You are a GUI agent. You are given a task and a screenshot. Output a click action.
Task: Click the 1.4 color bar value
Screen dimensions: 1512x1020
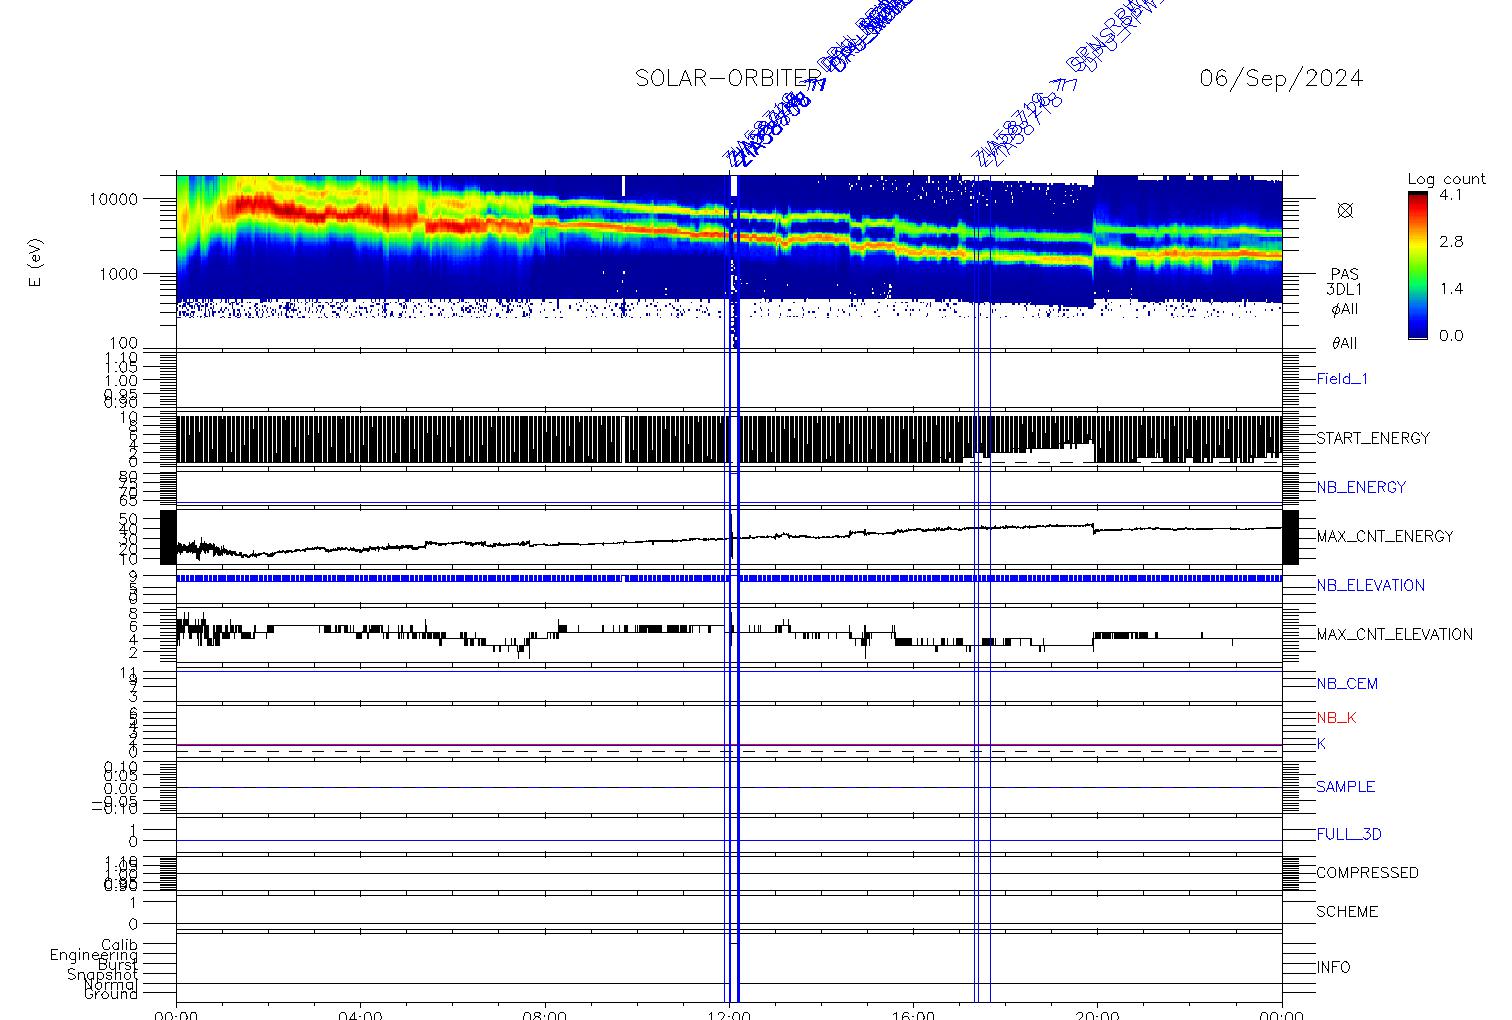click(x=1451, y=289)
